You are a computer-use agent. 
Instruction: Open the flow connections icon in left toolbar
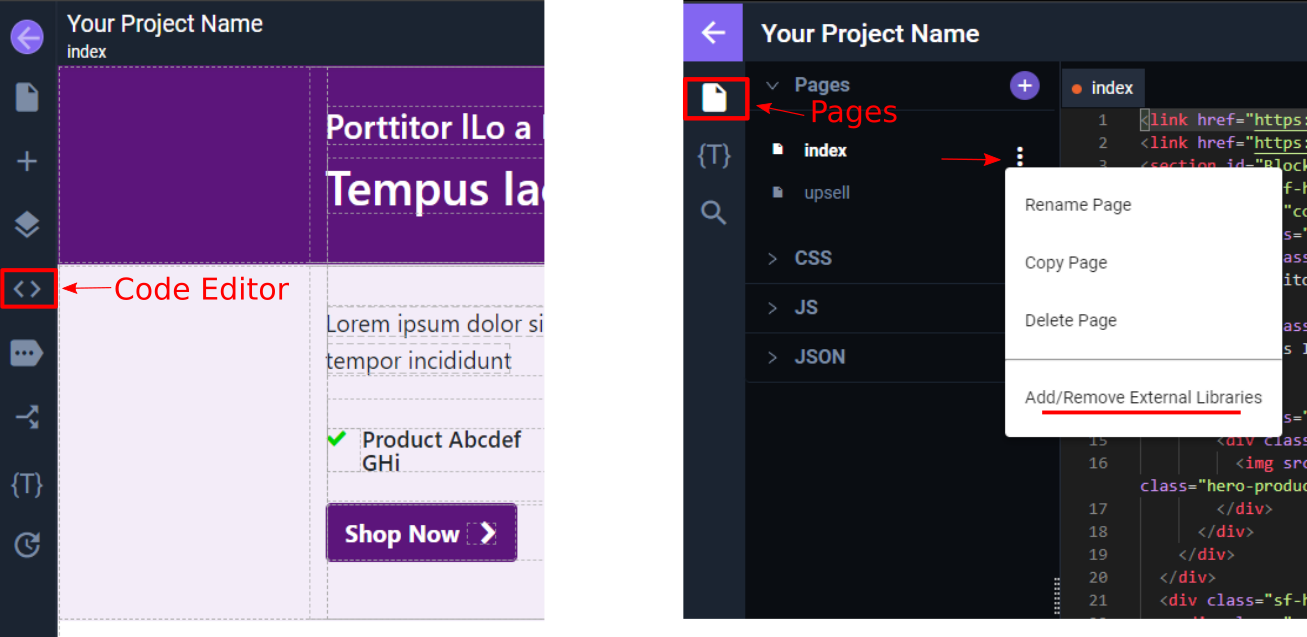pyautogui.click(x=27, y=417)
